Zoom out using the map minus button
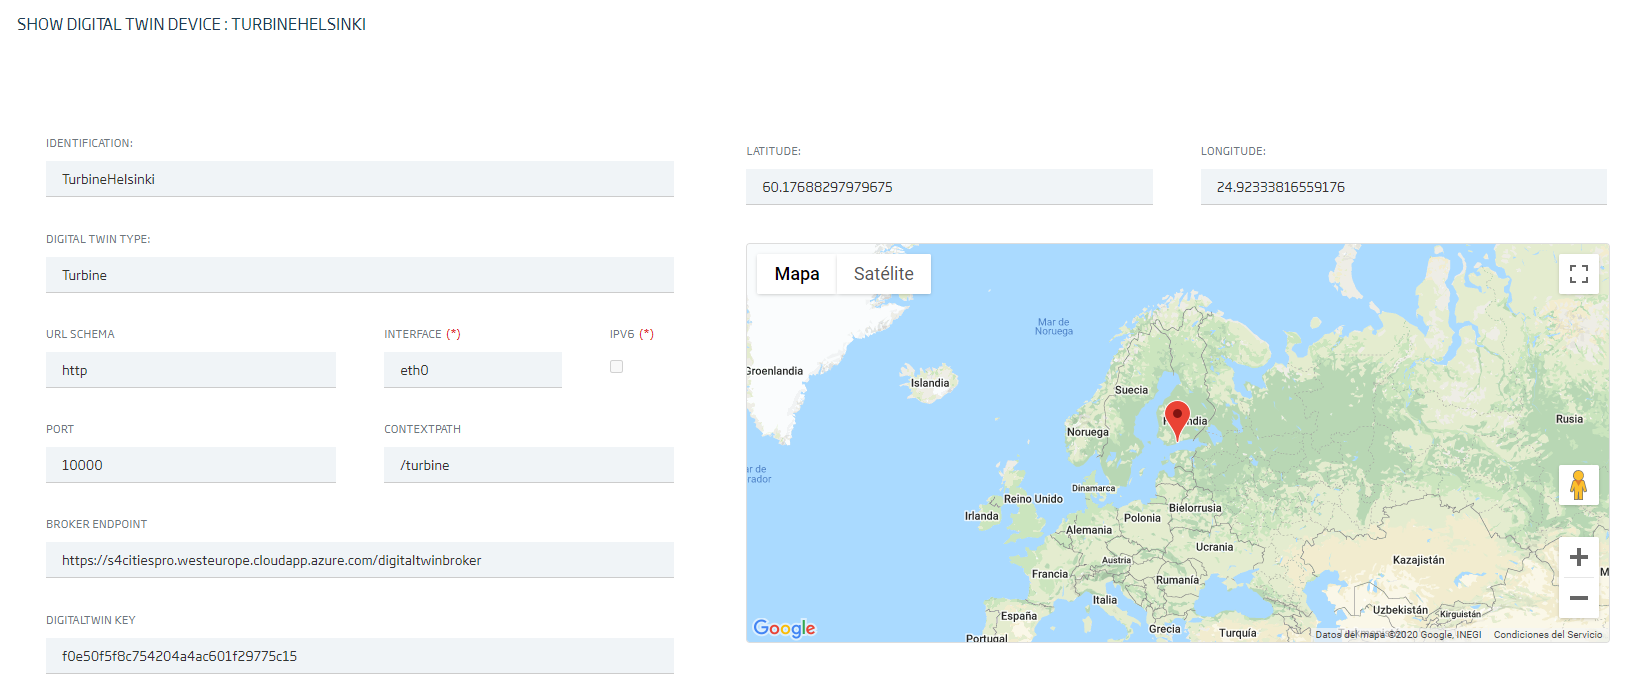This screenshot has width=1640, height=692. [x=1578, y=598]
